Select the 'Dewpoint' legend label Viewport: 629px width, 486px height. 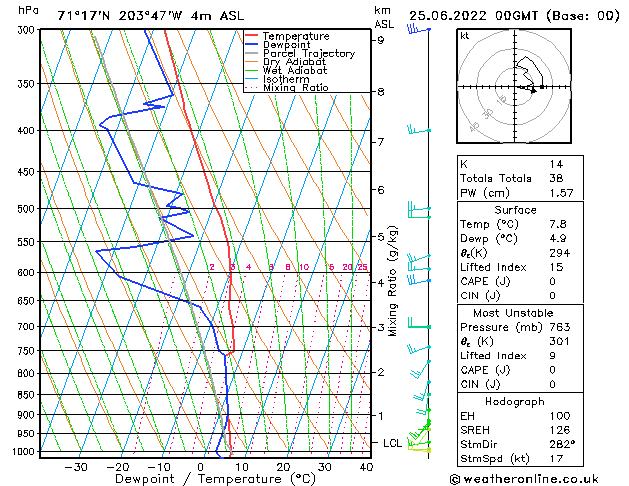point(286,45)
